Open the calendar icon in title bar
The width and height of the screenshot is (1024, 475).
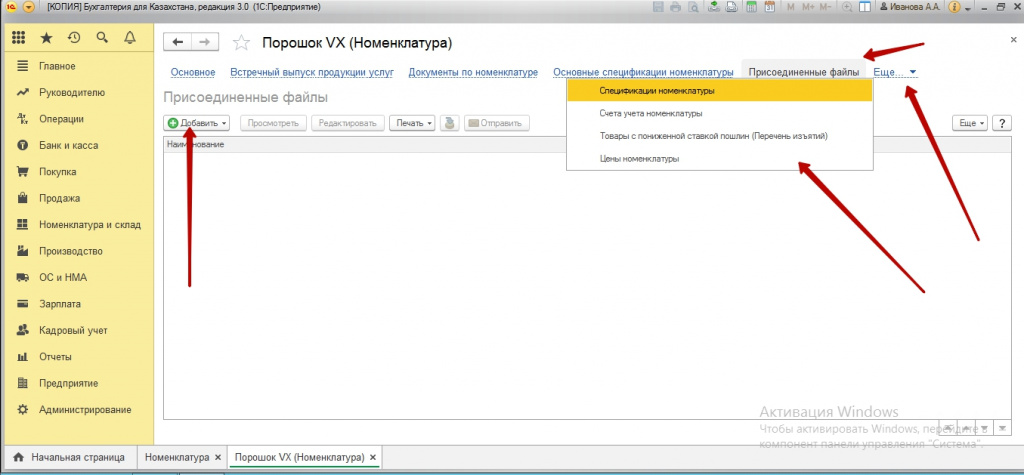click(769, 7)
